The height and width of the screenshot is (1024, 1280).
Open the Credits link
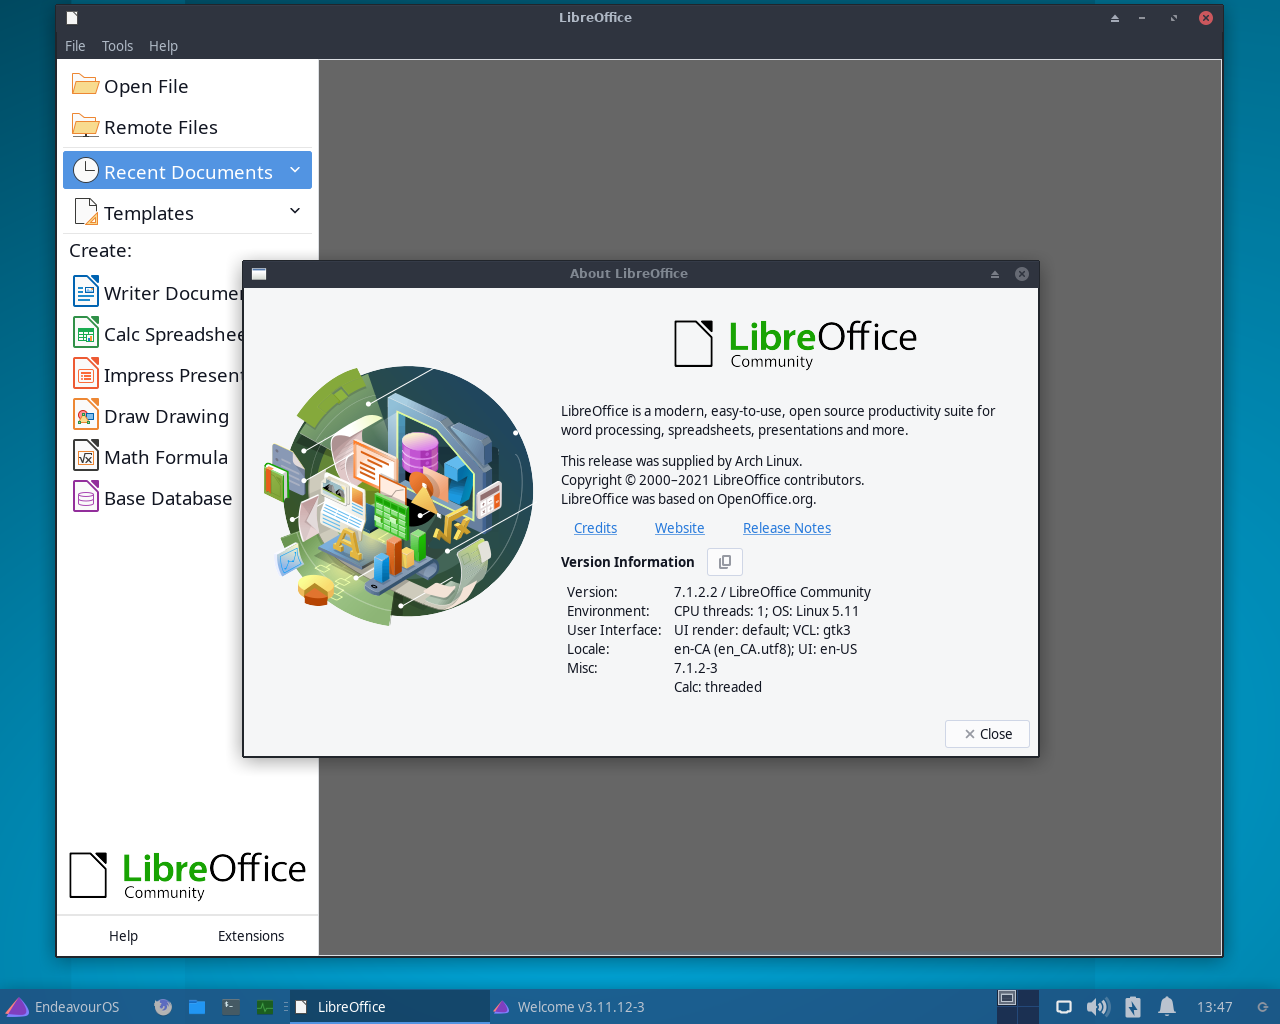click(595, 528)
